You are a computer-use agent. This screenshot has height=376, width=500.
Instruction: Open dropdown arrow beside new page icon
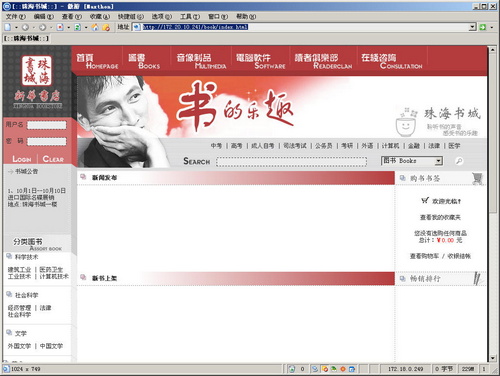click(16, 27)
